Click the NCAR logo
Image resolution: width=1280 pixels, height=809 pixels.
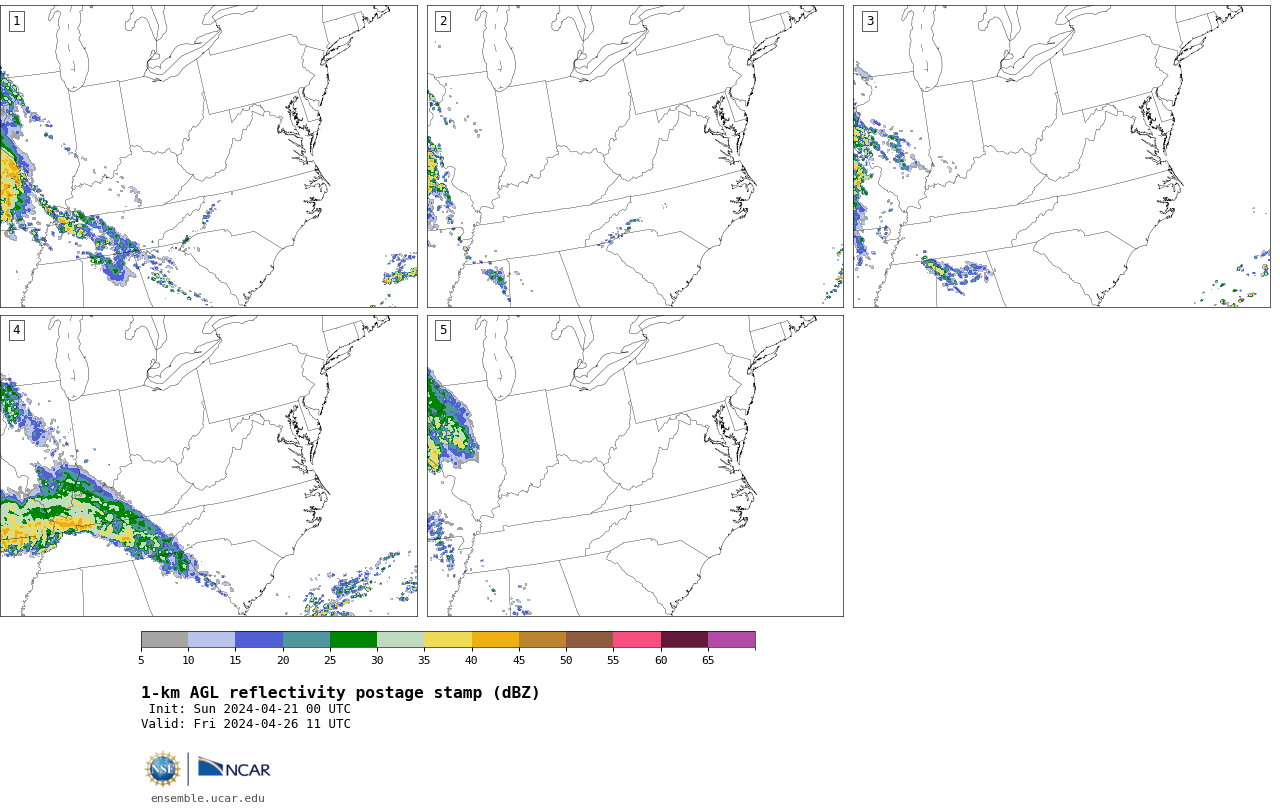coord(234,768)
